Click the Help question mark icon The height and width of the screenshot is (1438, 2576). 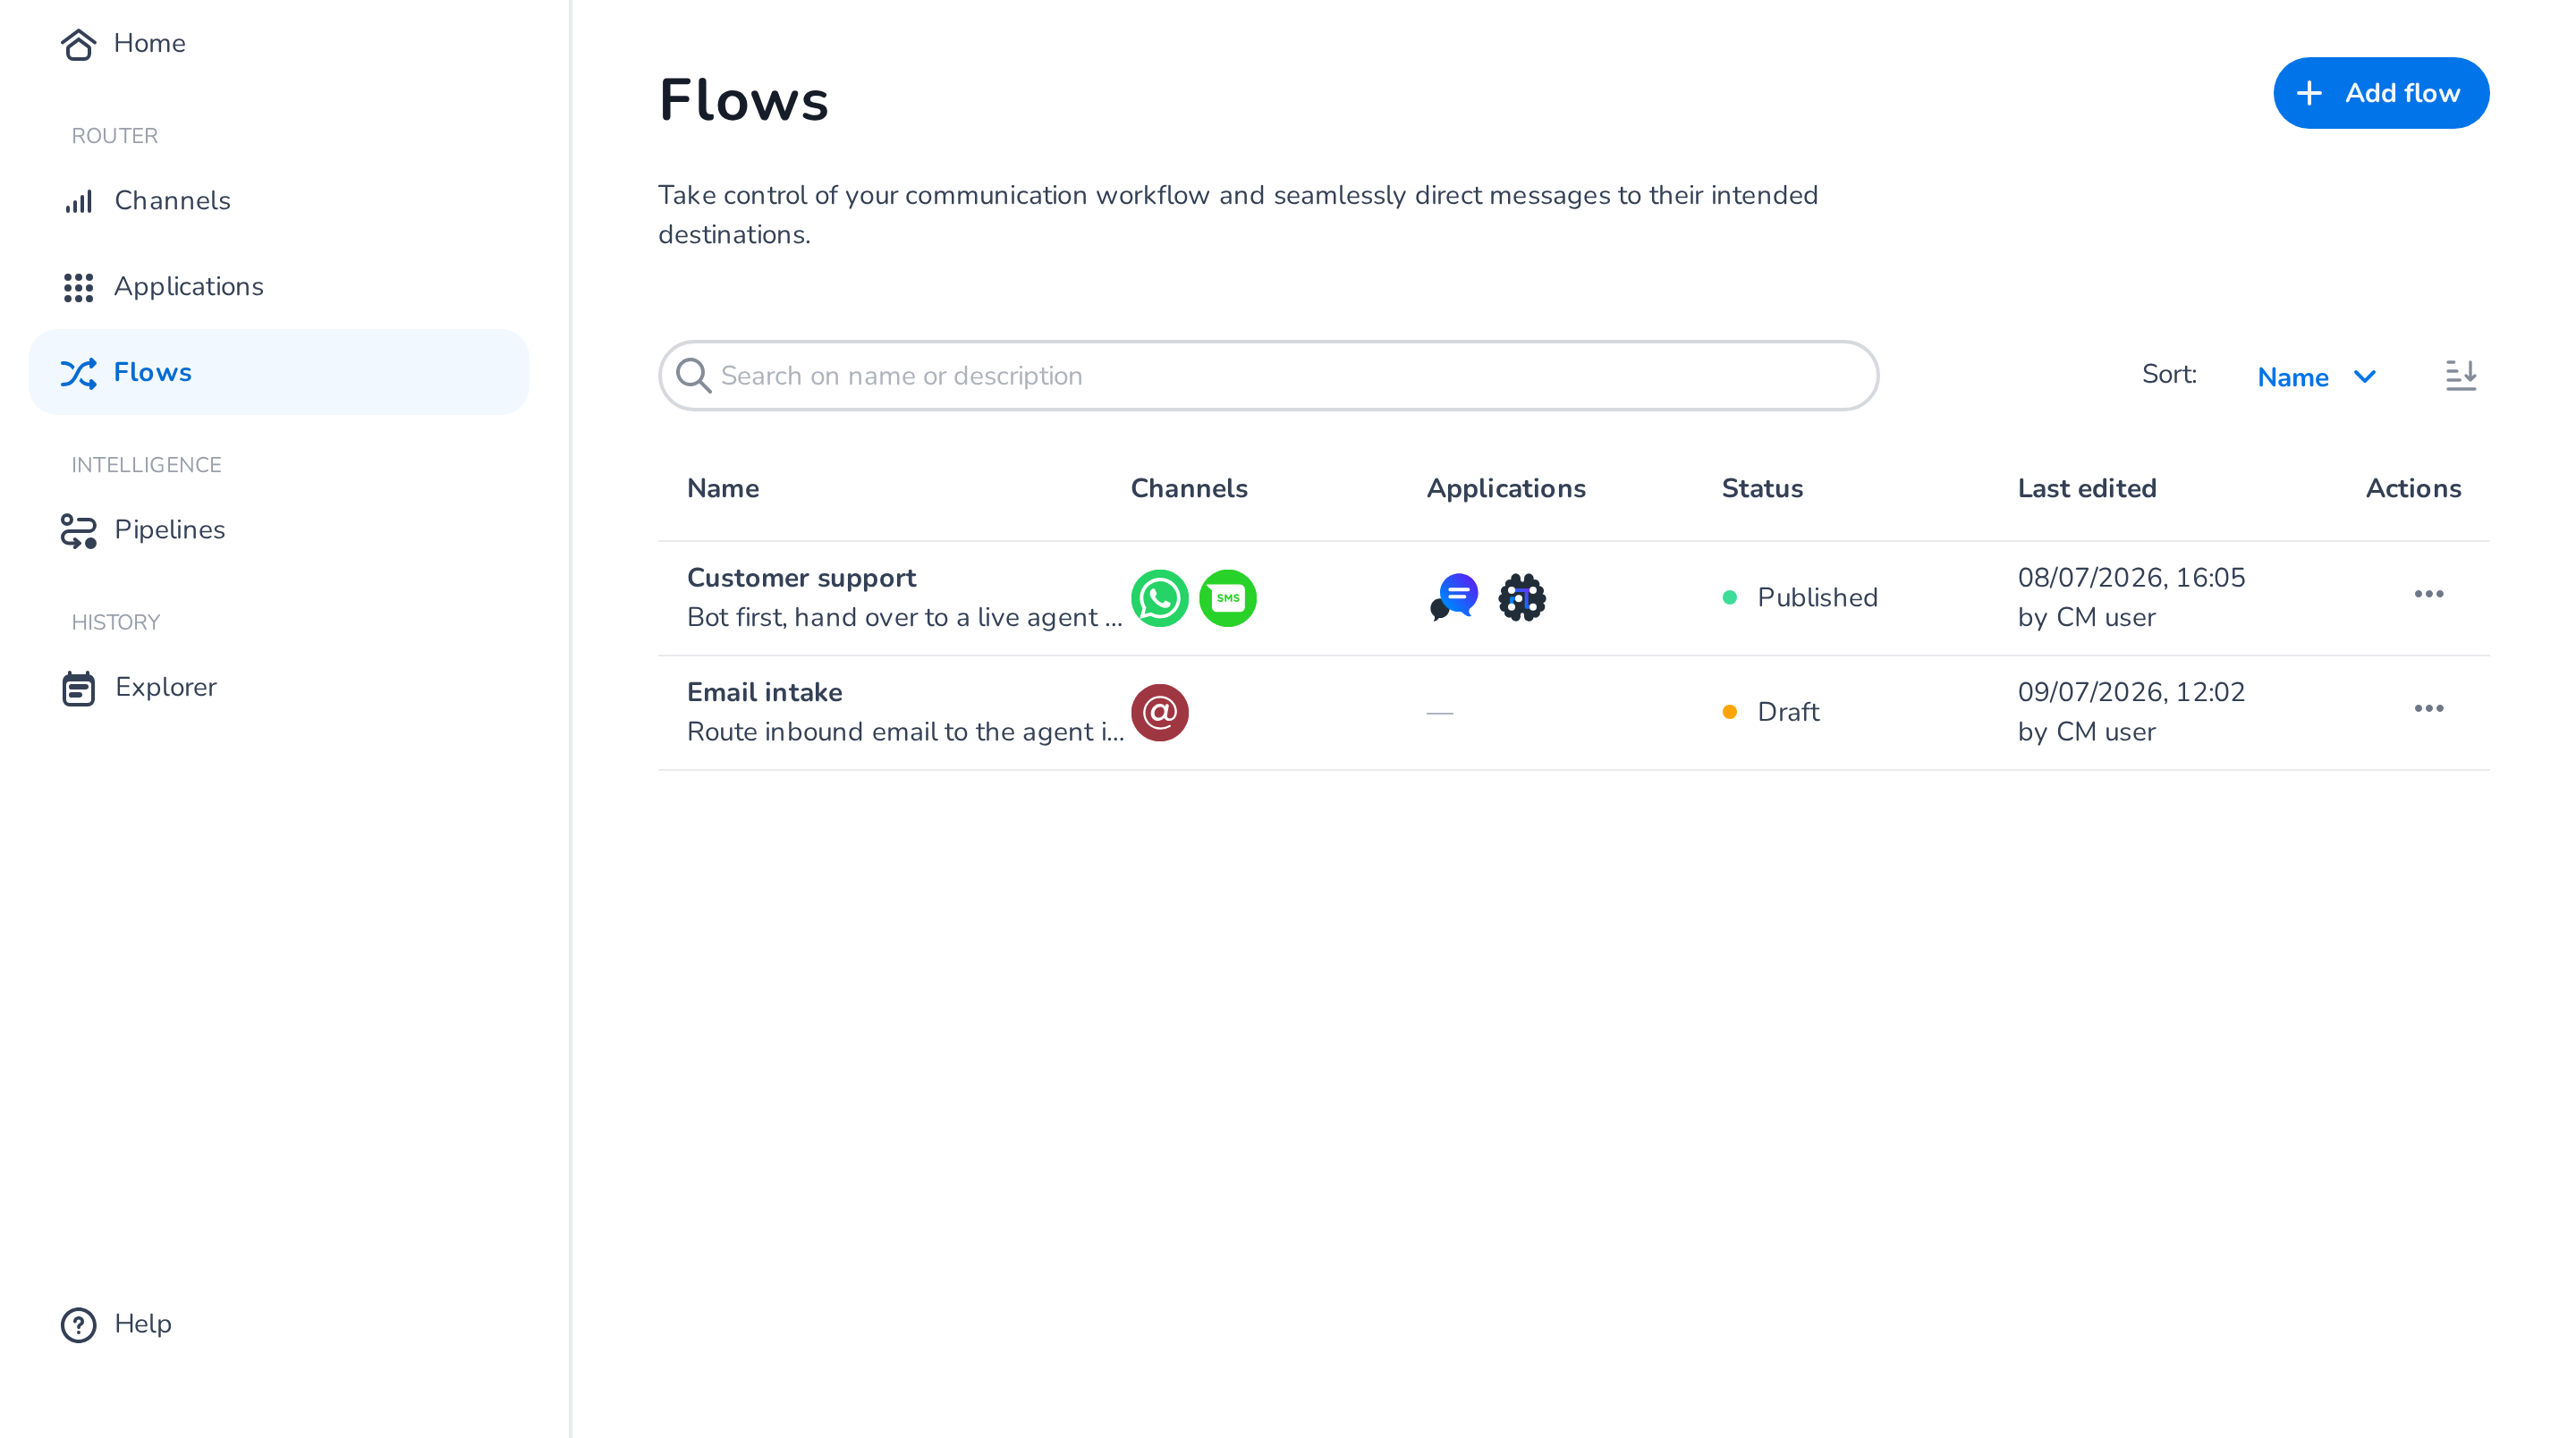pos(78,1325)
